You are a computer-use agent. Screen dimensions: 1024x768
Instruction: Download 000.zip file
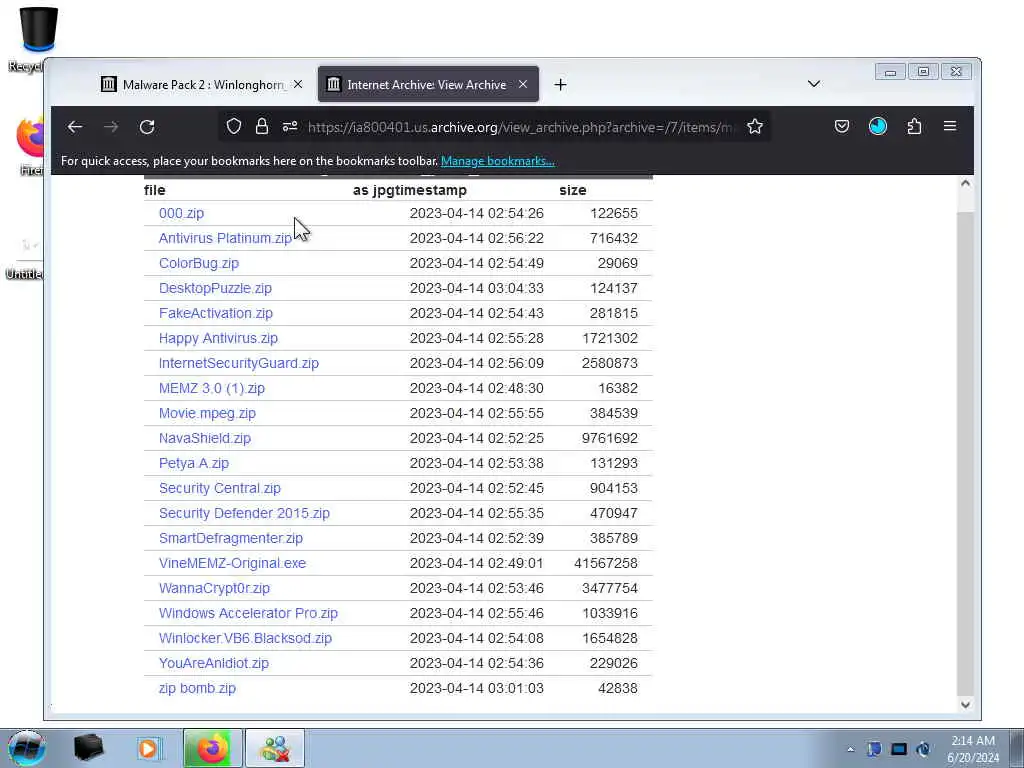[x=181, y=213]
